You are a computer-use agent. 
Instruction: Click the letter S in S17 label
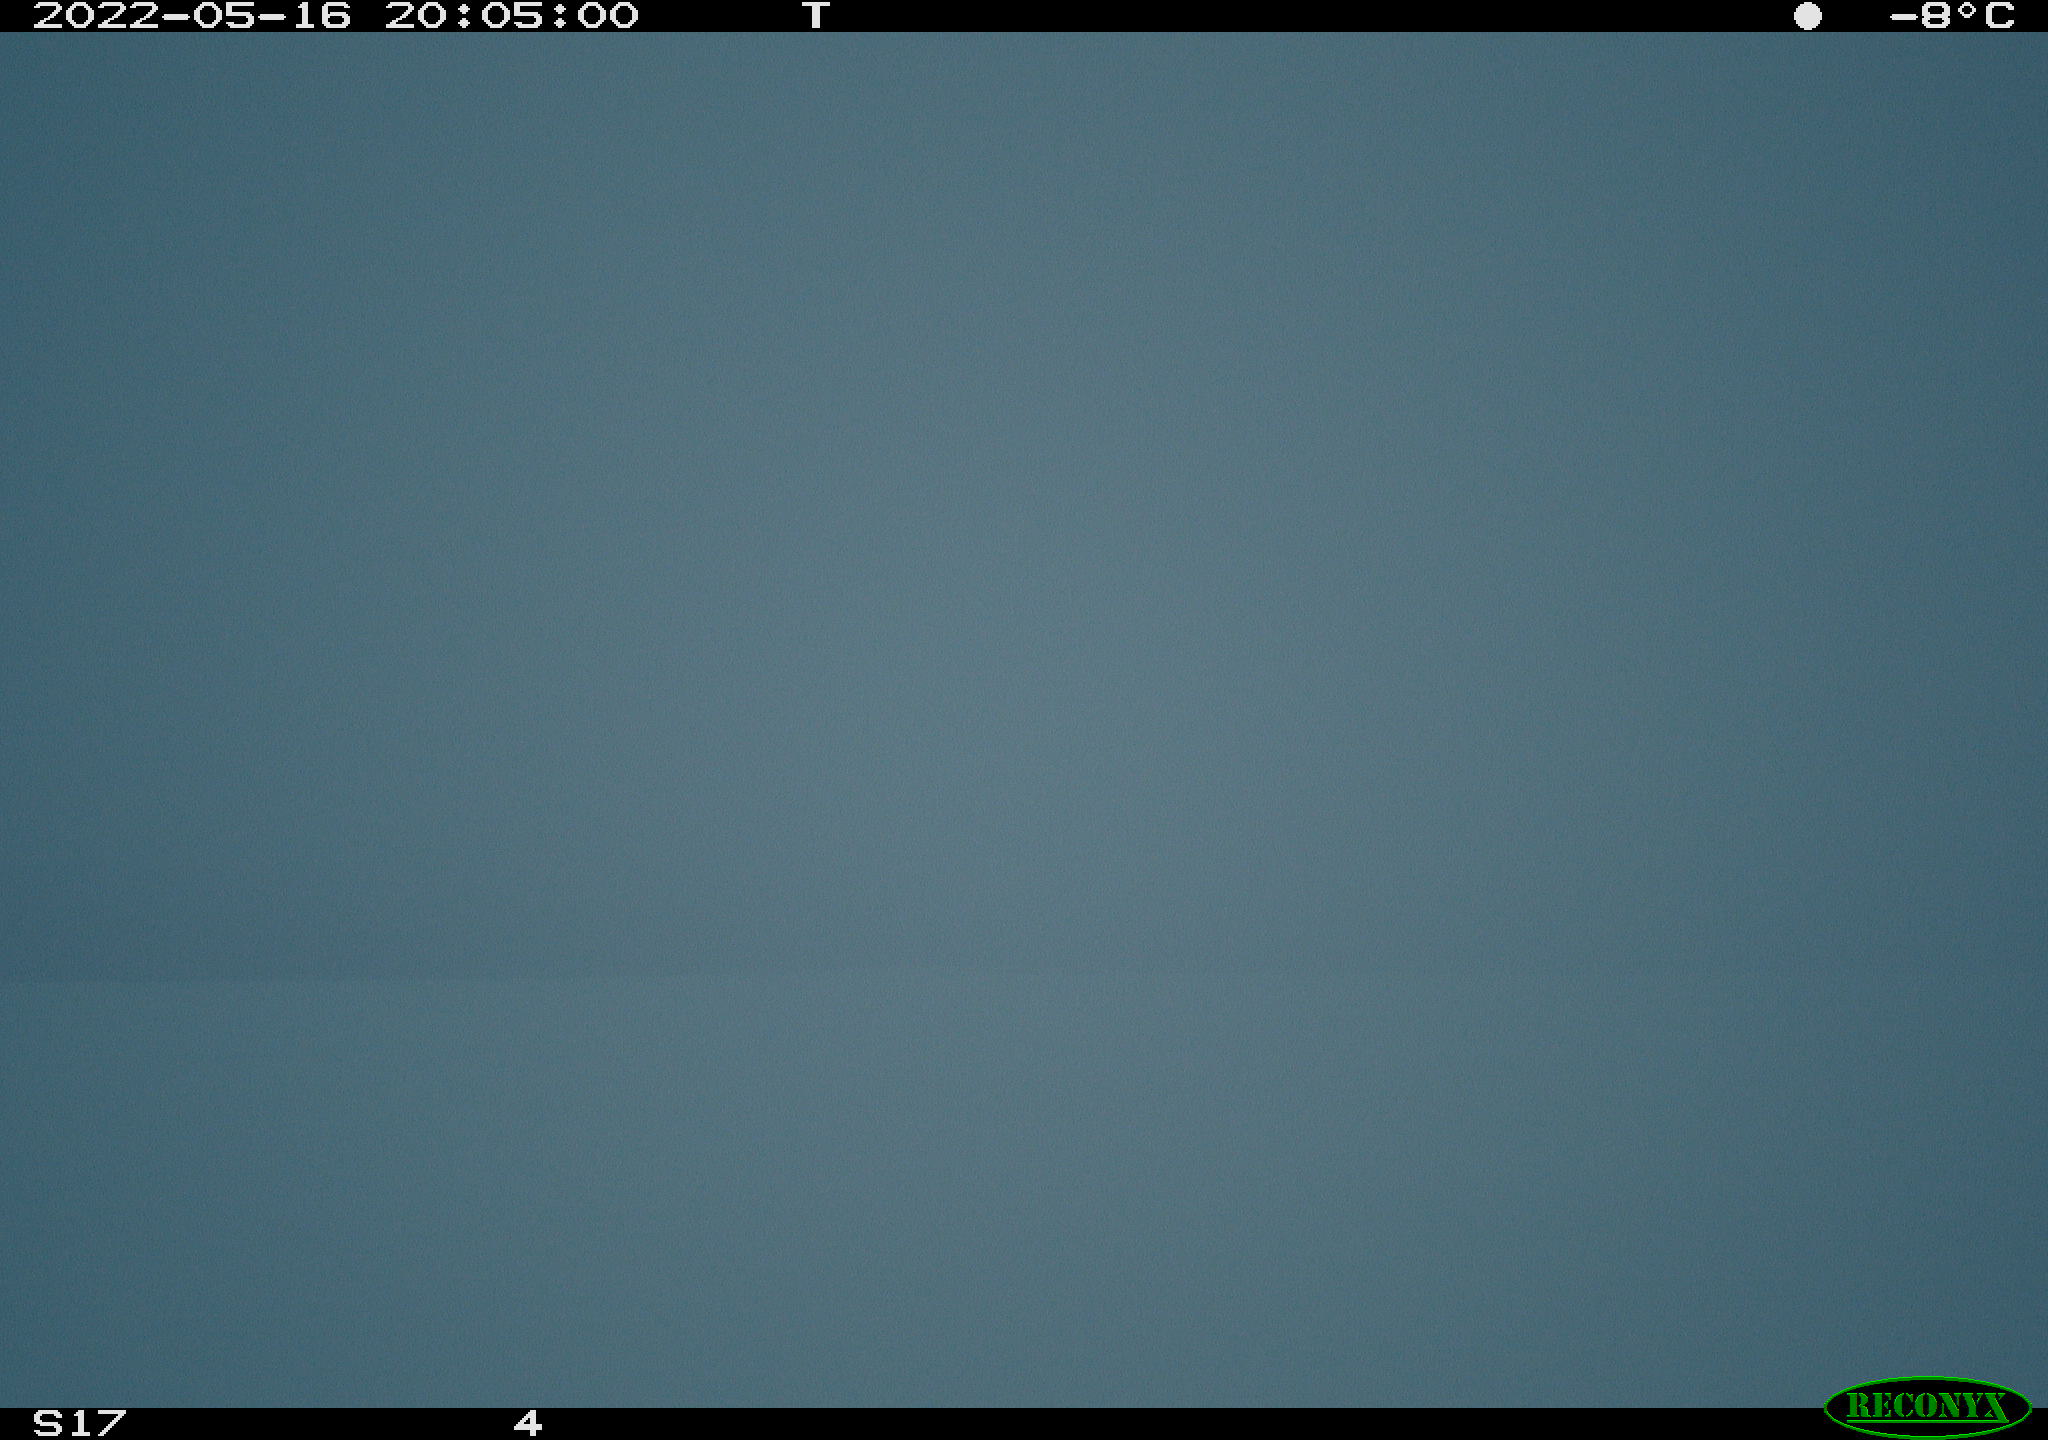coord(47,1423)
